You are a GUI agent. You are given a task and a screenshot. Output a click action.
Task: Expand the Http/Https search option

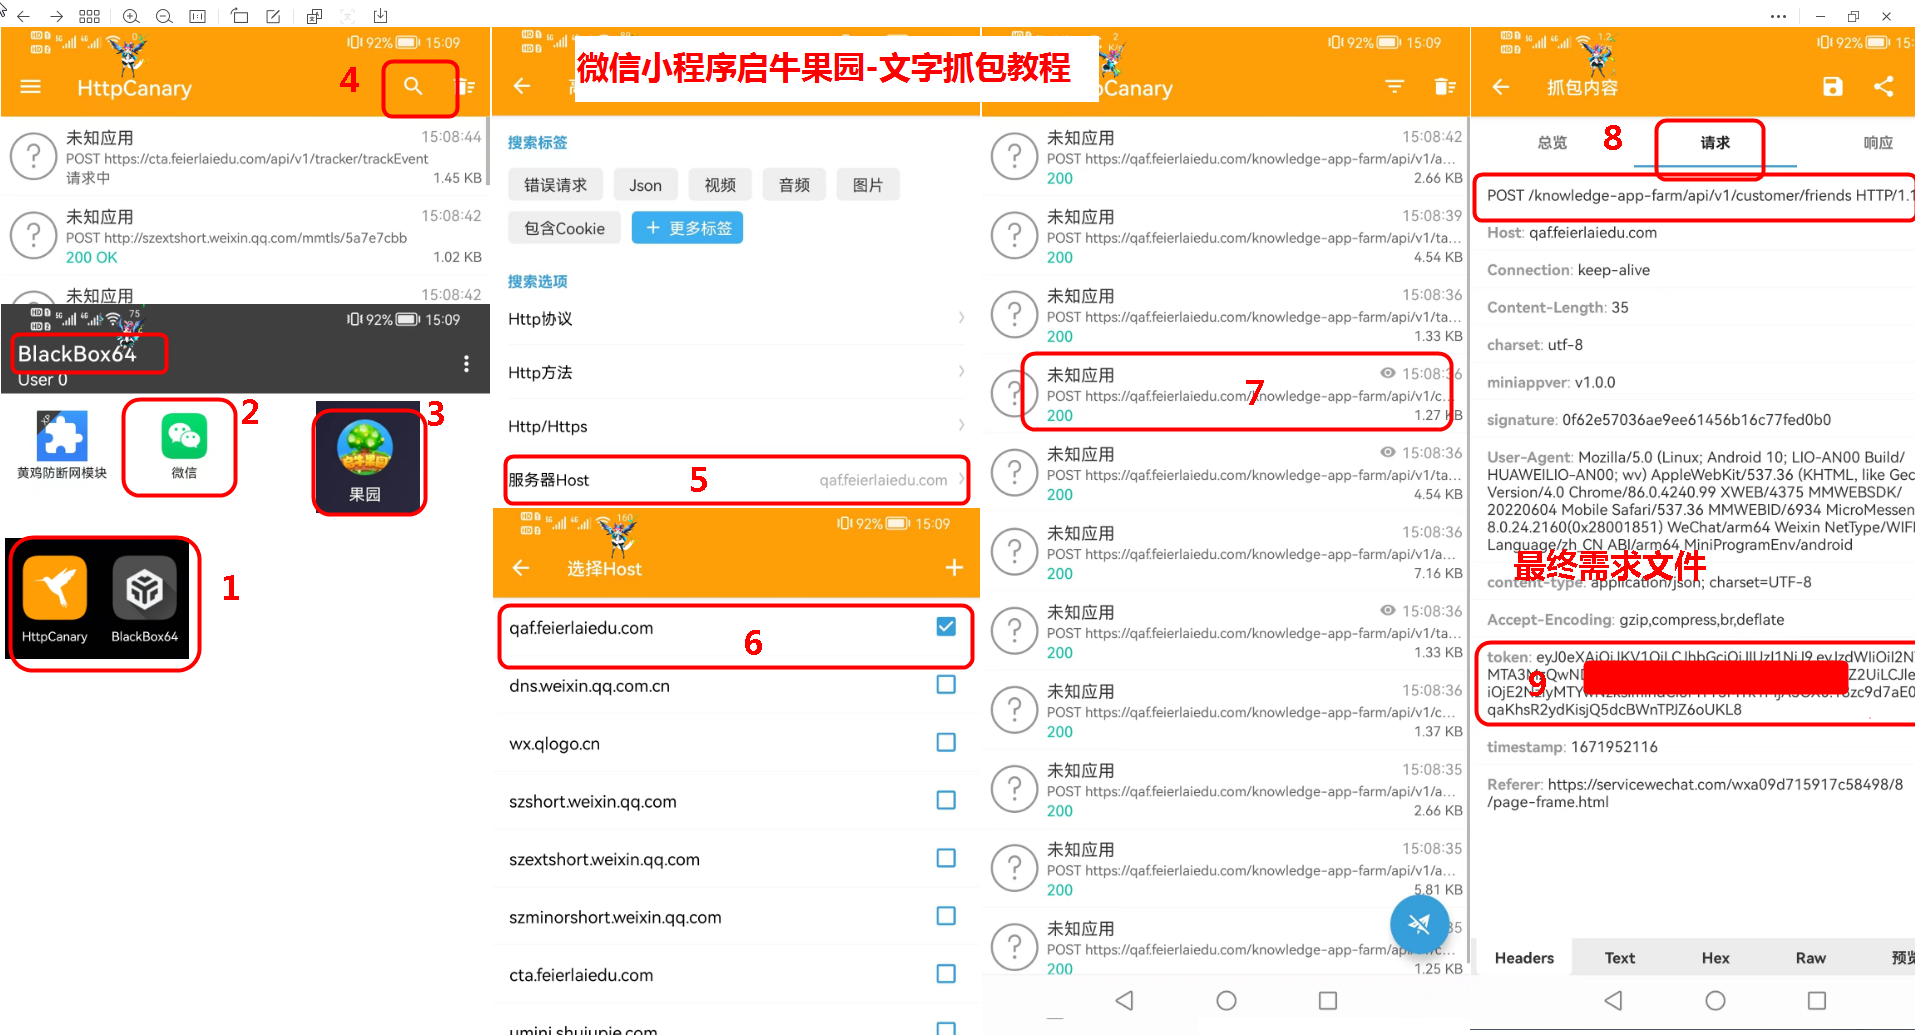tap(737, 426)
